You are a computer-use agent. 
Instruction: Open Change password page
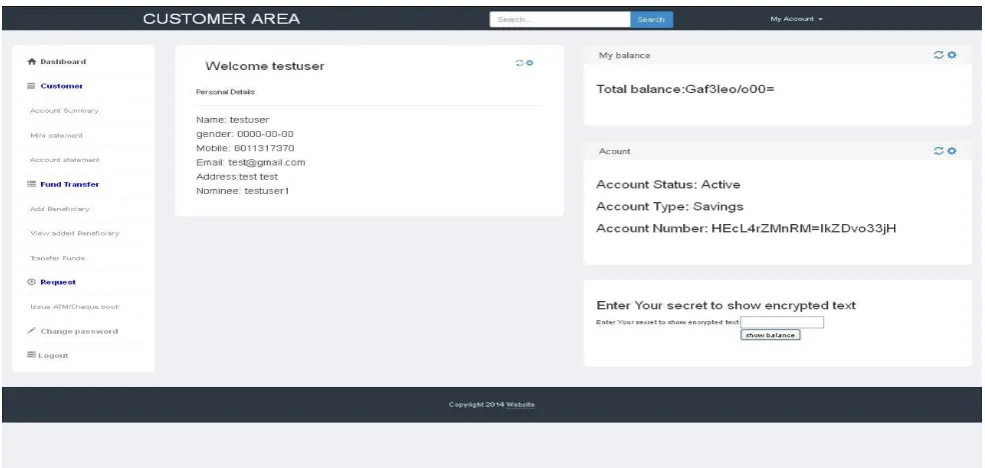pyautogui.click(x=79, y=331)
